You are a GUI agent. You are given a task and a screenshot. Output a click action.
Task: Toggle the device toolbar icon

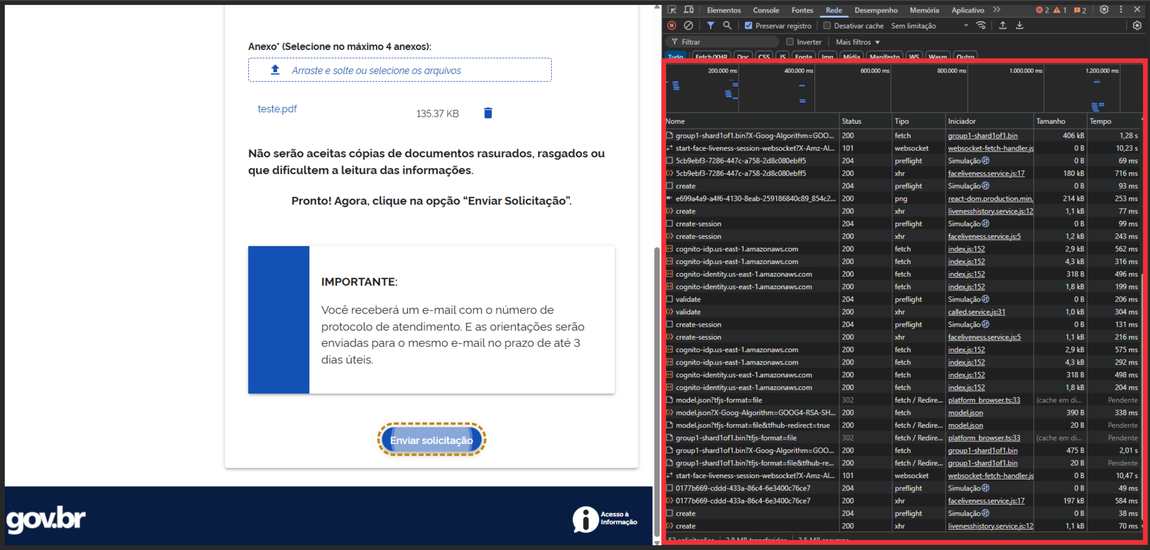[688, 10]
